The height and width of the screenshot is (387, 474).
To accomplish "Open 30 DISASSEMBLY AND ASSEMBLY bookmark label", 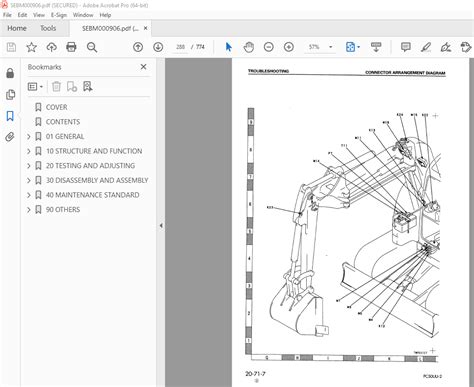I will point(97,180).
